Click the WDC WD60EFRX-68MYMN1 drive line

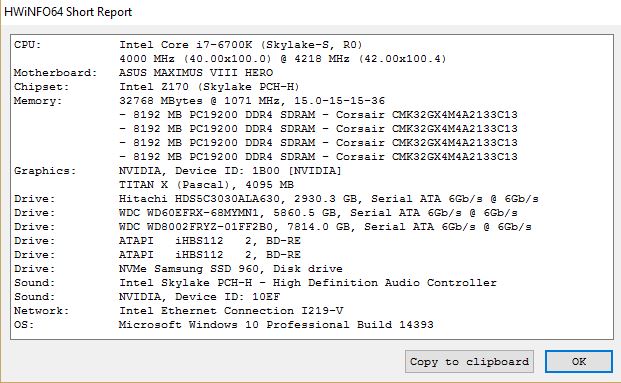318,213
